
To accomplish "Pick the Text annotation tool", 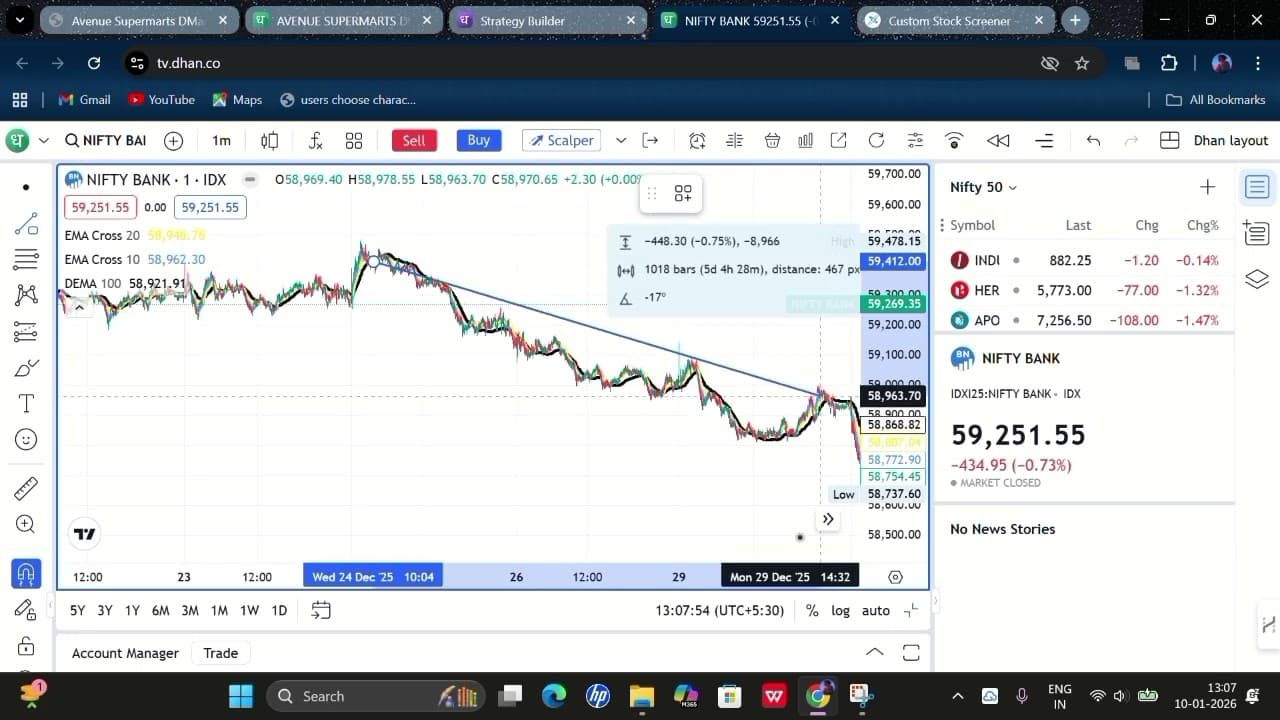I will coord(26,403).
